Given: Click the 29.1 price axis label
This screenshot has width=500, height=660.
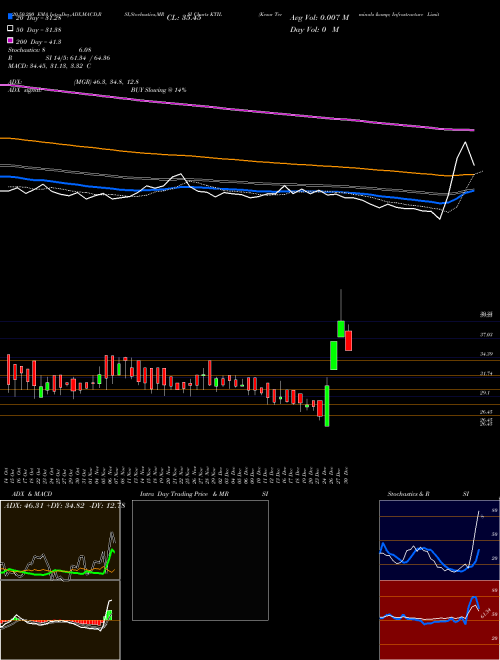Looking at the screenshot, I should [485, 393].
